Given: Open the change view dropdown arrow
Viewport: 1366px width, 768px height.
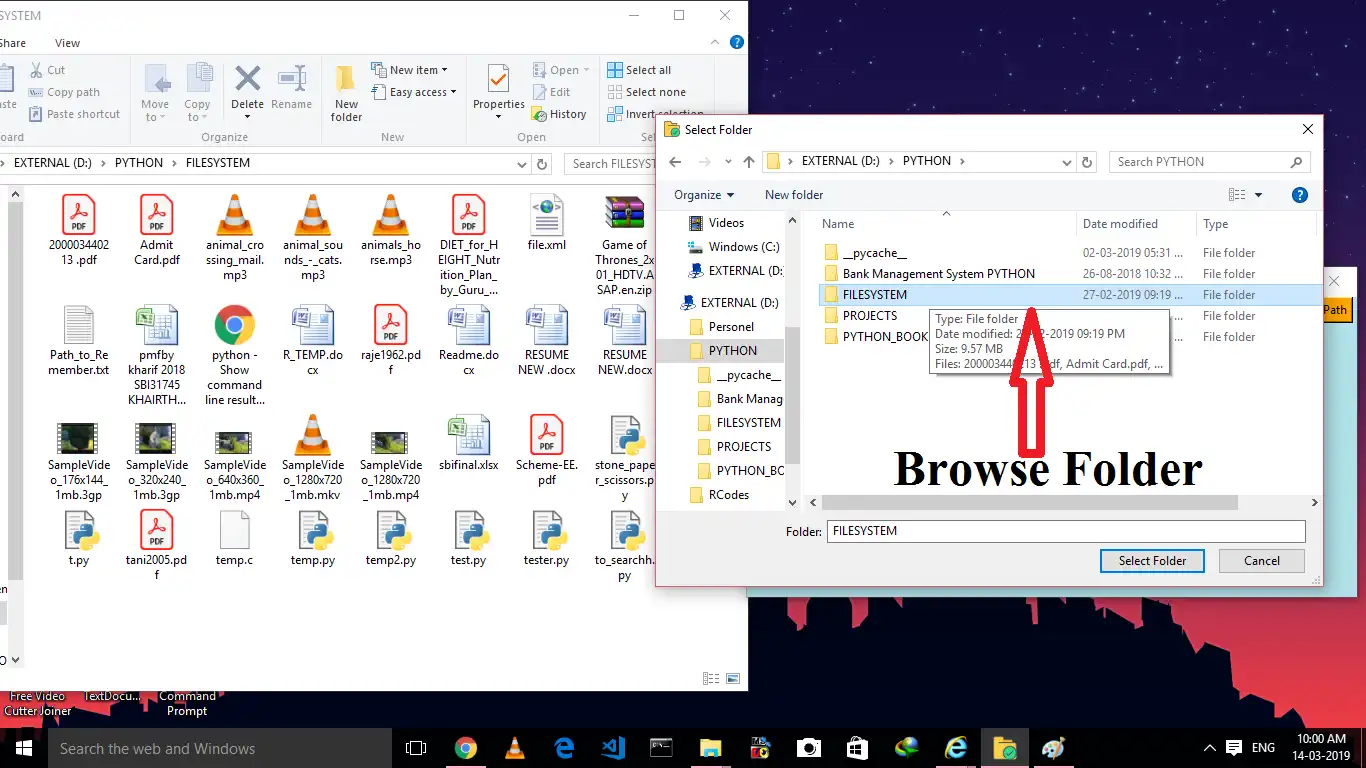Looking at the screenshot, I should coord(1259,195).
